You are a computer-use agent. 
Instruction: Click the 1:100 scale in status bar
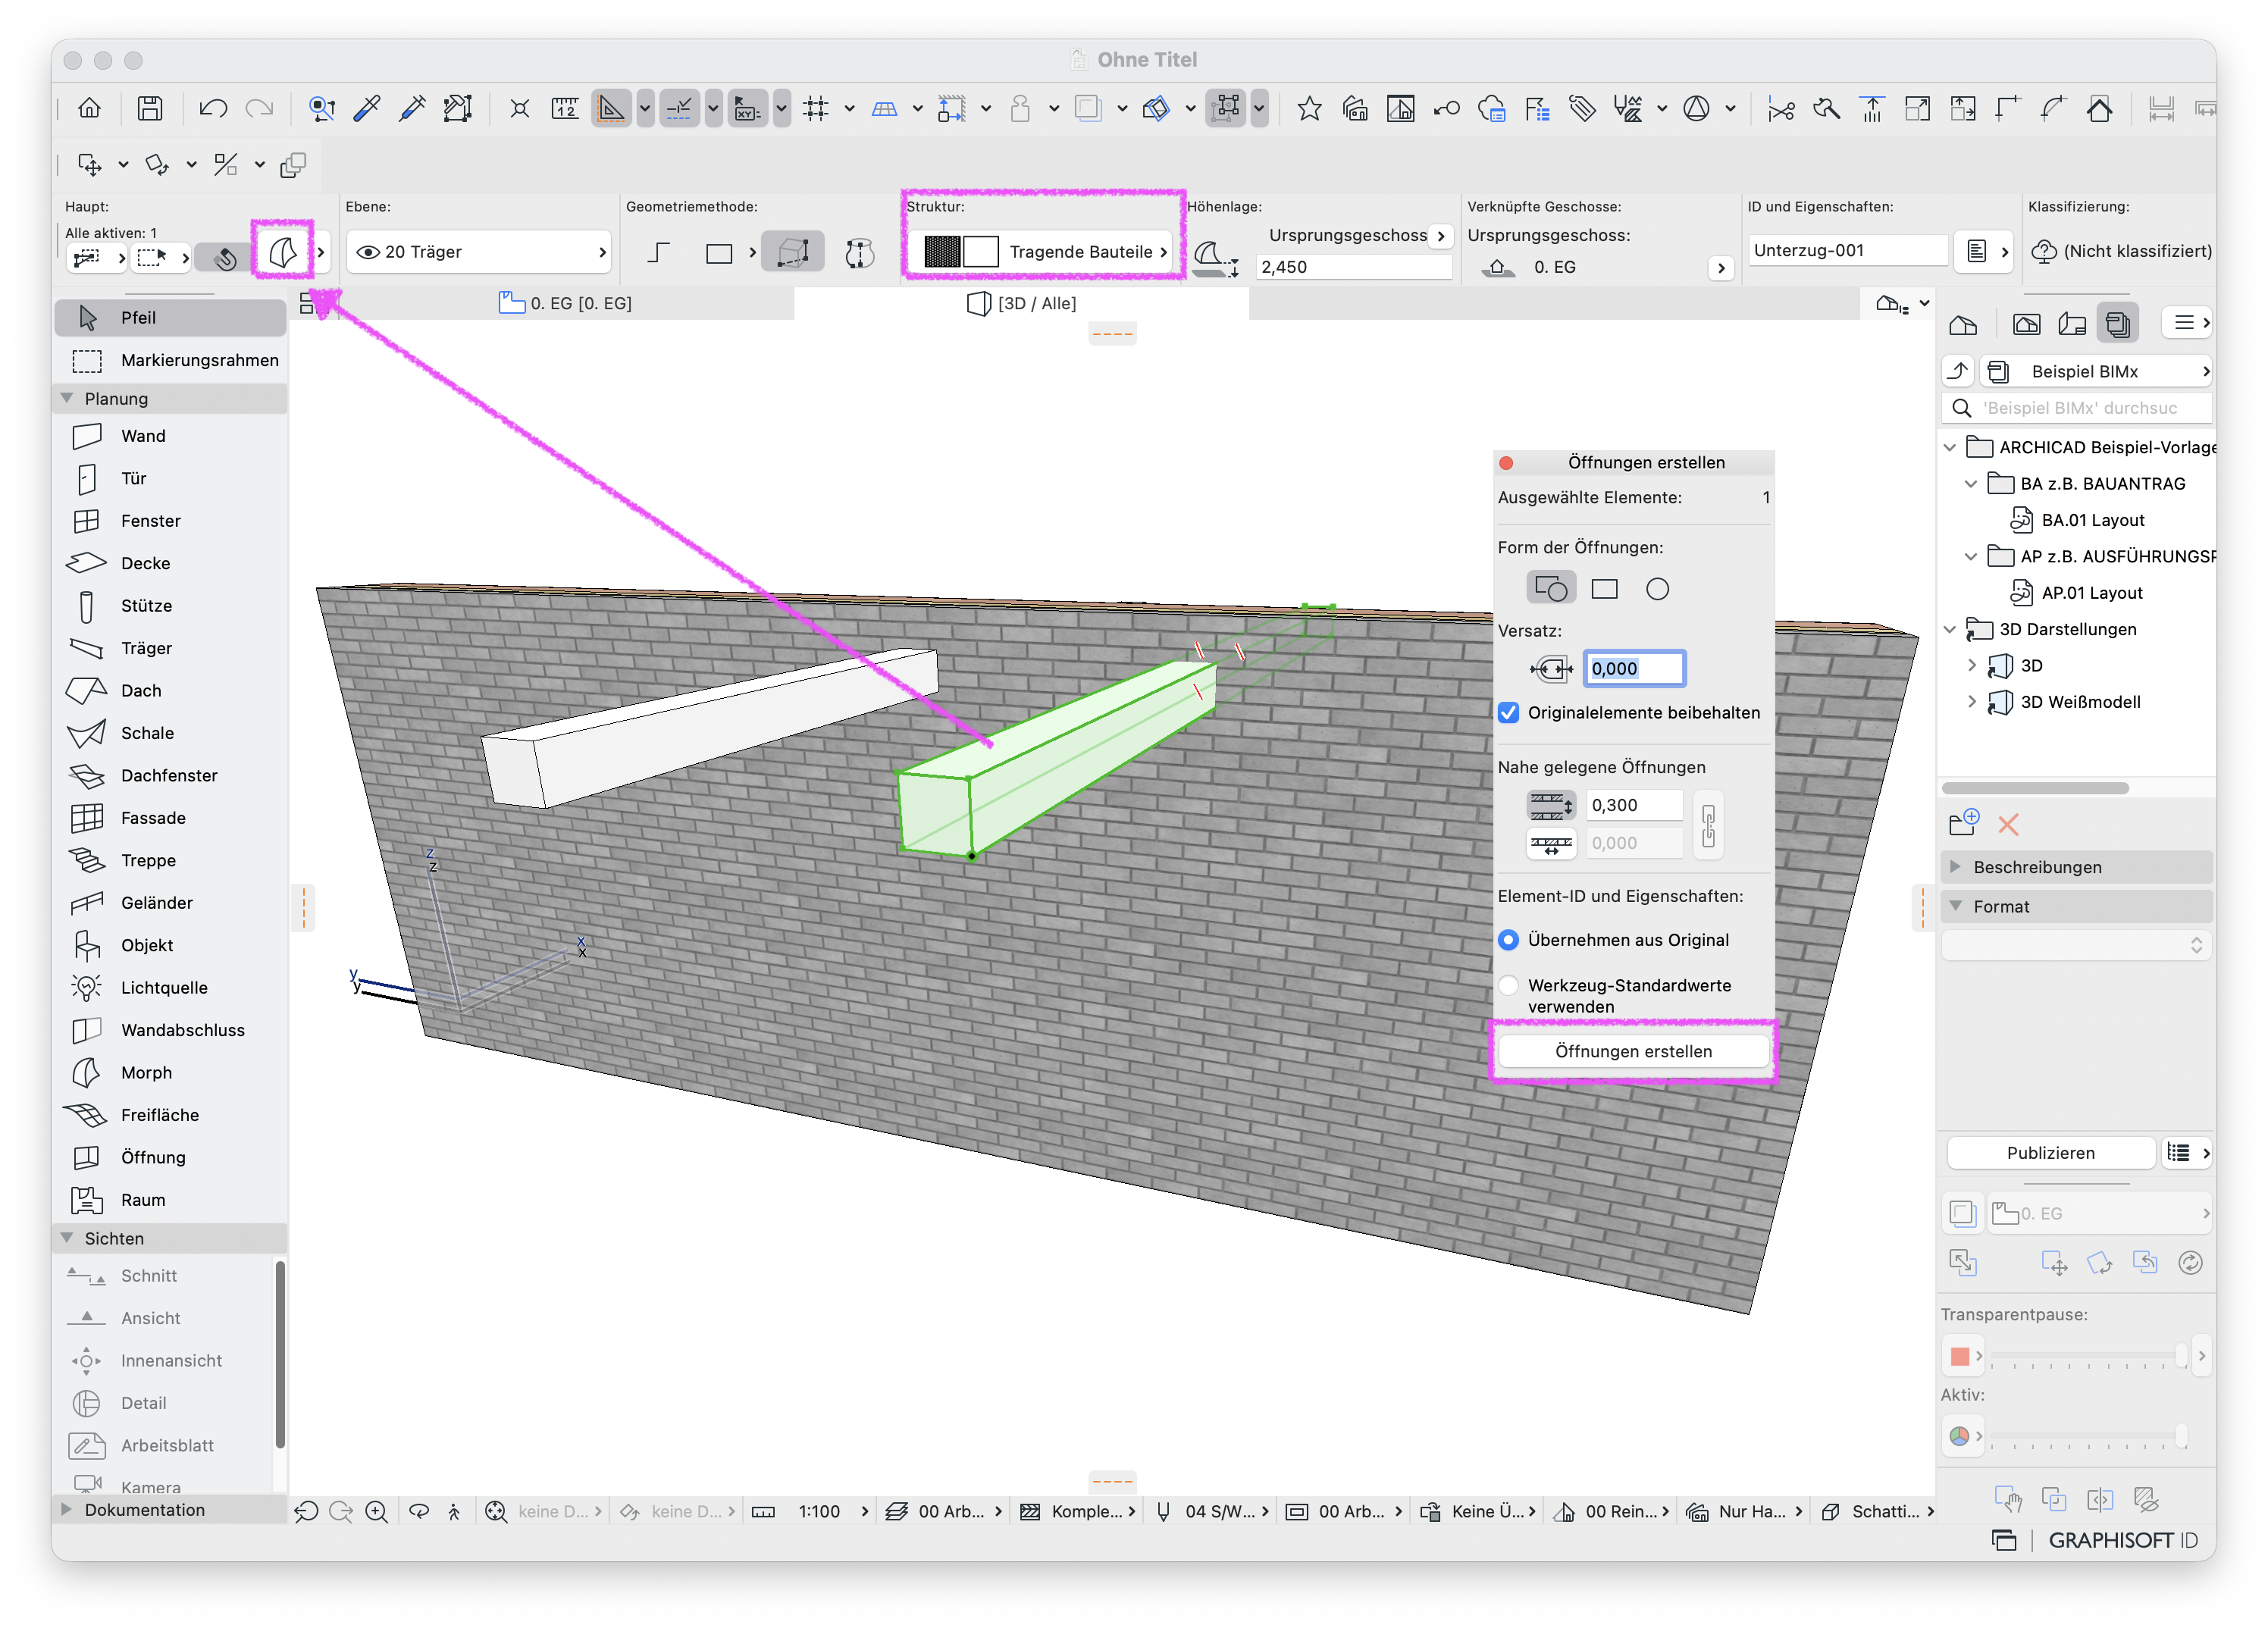(819, 1512)
